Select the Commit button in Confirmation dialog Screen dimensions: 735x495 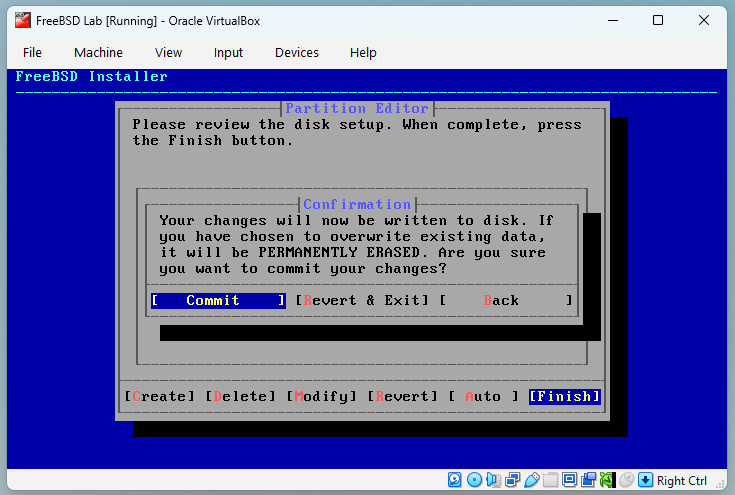click(x=218, y=300)
